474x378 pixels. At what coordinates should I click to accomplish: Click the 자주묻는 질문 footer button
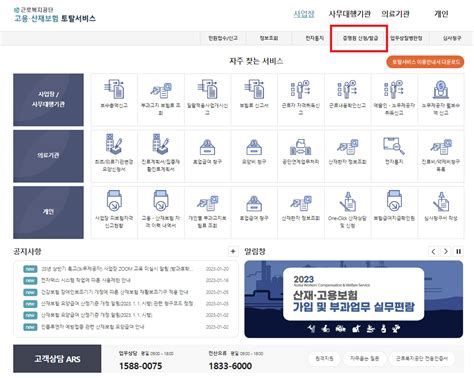(x=364, y=359)
